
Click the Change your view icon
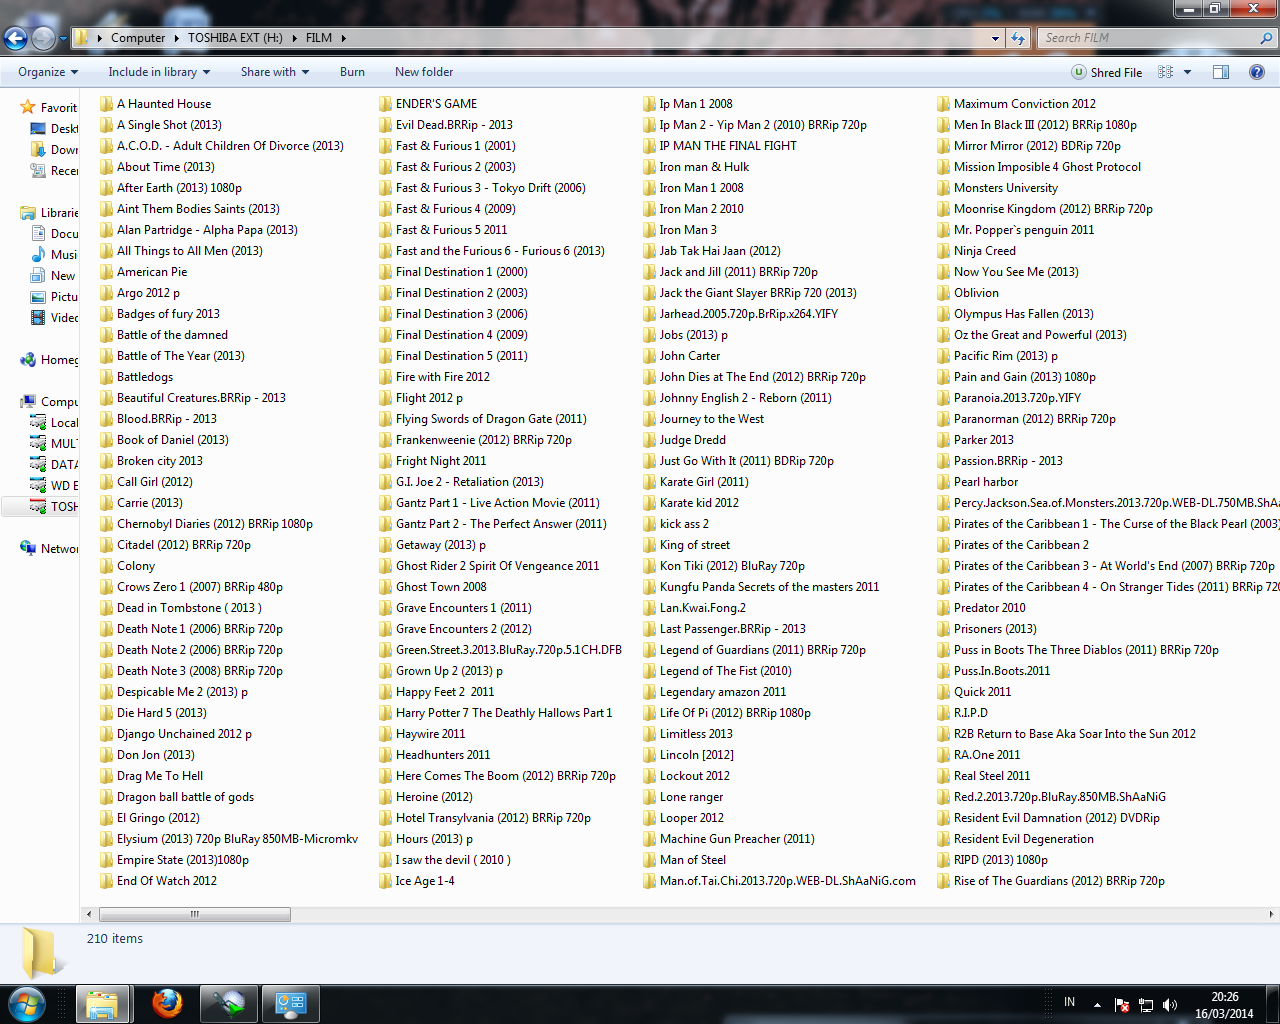1165,72
